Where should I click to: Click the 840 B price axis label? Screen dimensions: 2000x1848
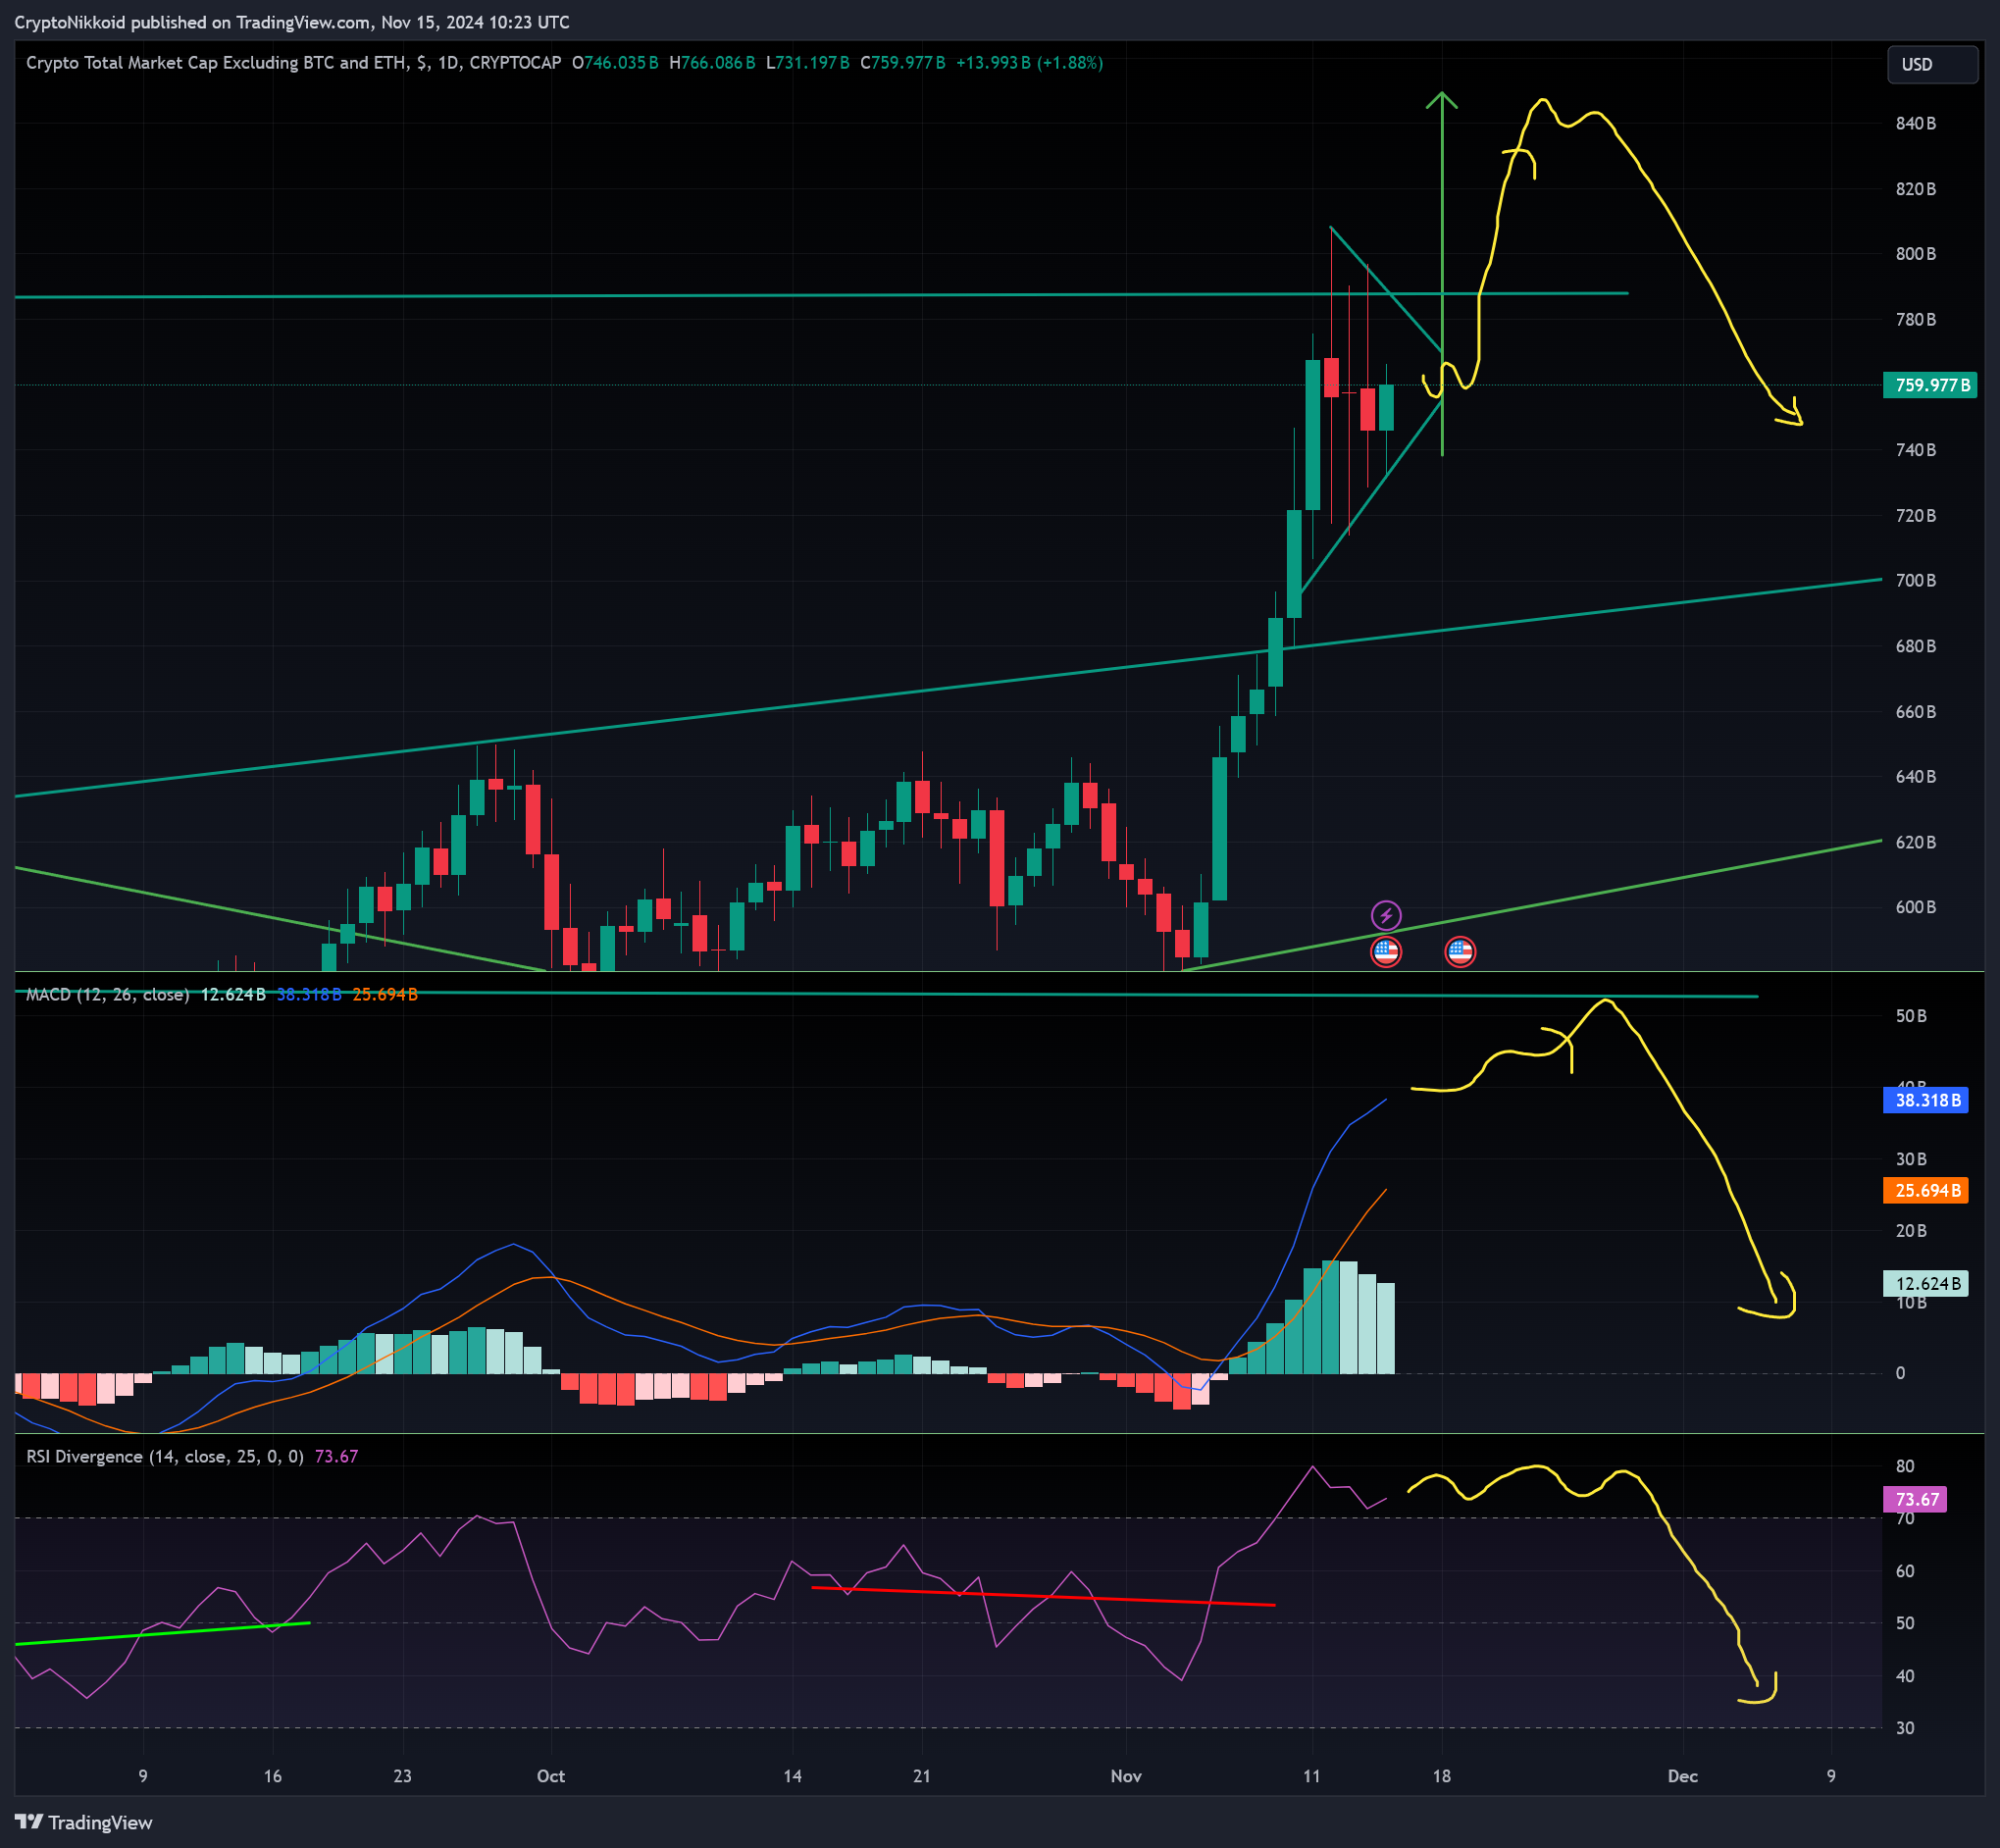1915,124
